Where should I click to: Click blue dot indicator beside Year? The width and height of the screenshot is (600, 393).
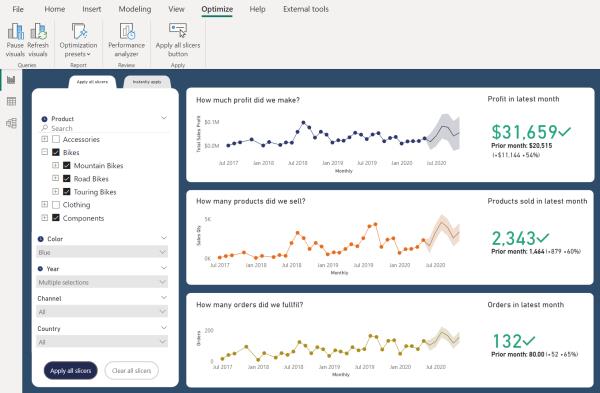40,269
